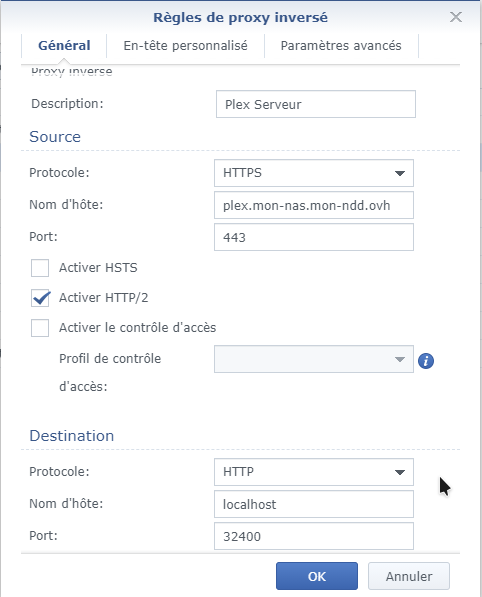Select the Général tab
Image resolution: width=482 pixels, height=597 pixels.
click(x=64, y=46)
